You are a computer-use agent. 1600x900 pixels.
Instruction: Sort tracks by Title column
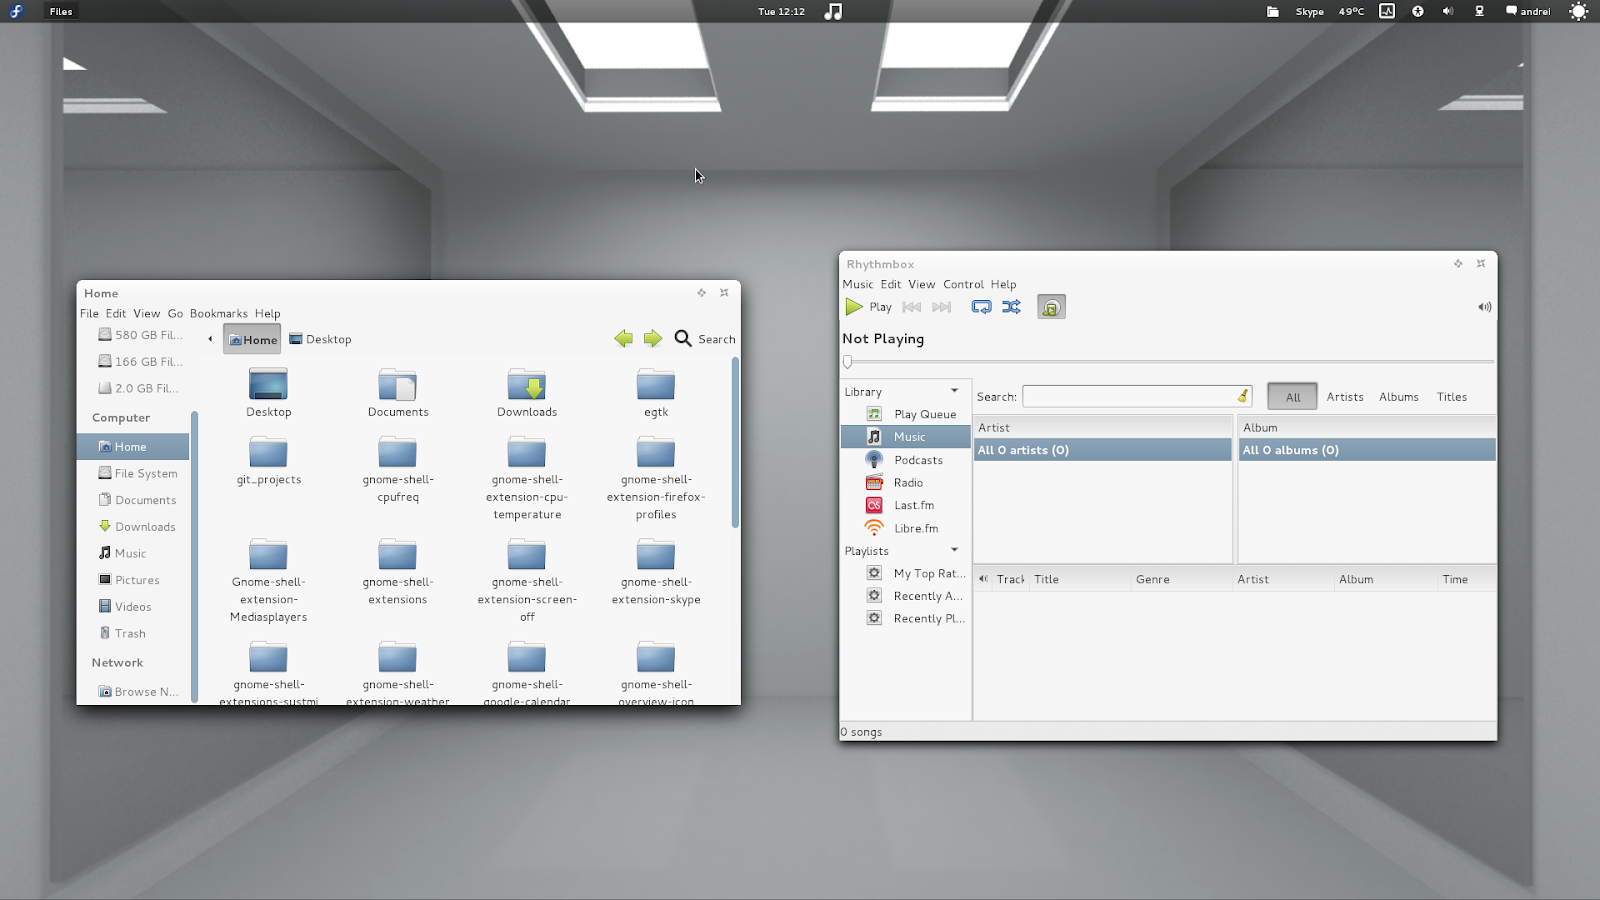point(1079,579)
